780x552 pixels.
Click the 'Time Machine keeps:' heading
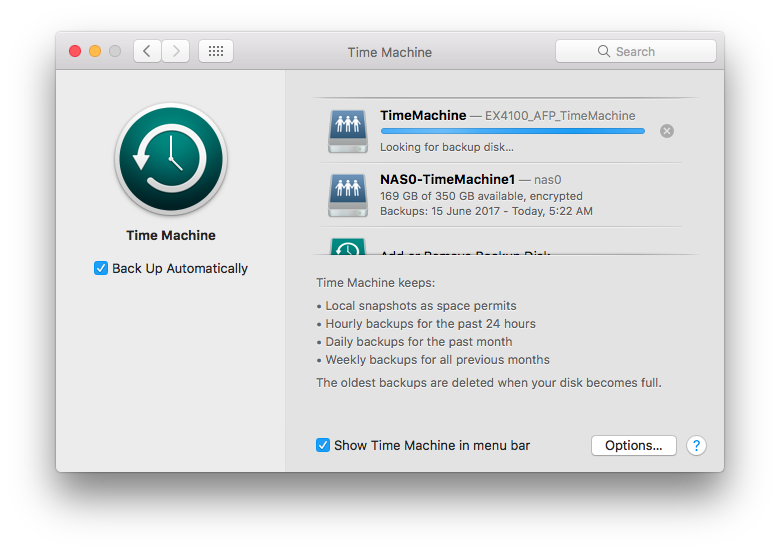tap(376, 283)
